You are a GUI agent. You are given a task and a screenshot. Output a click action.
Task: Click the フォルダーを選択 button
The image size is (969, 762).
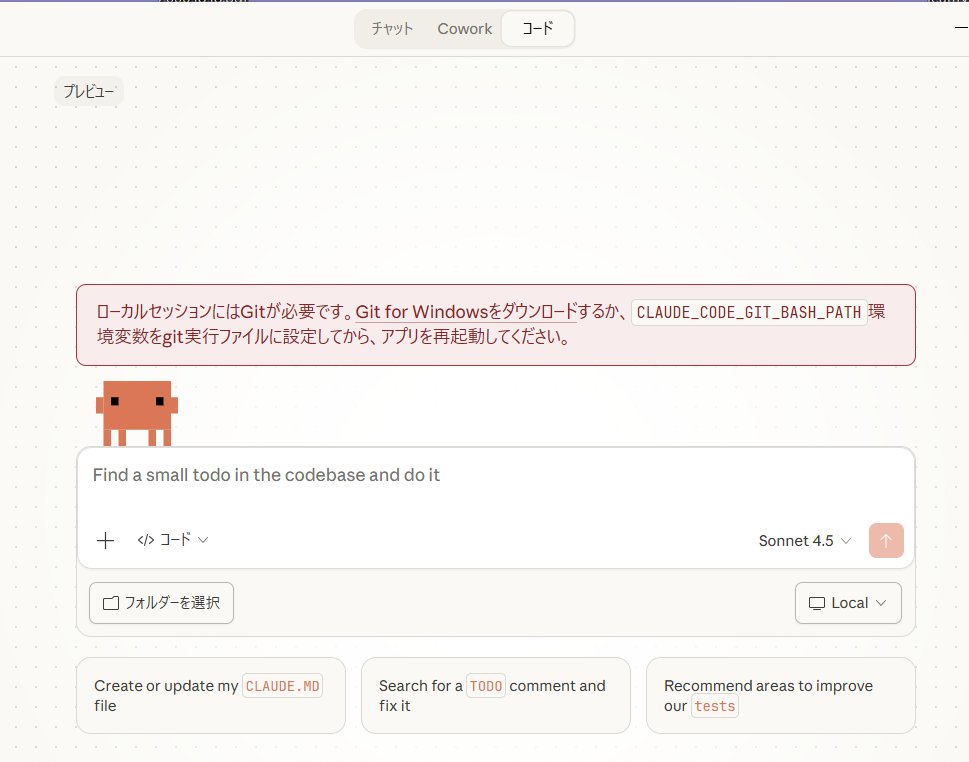[161, 603]
